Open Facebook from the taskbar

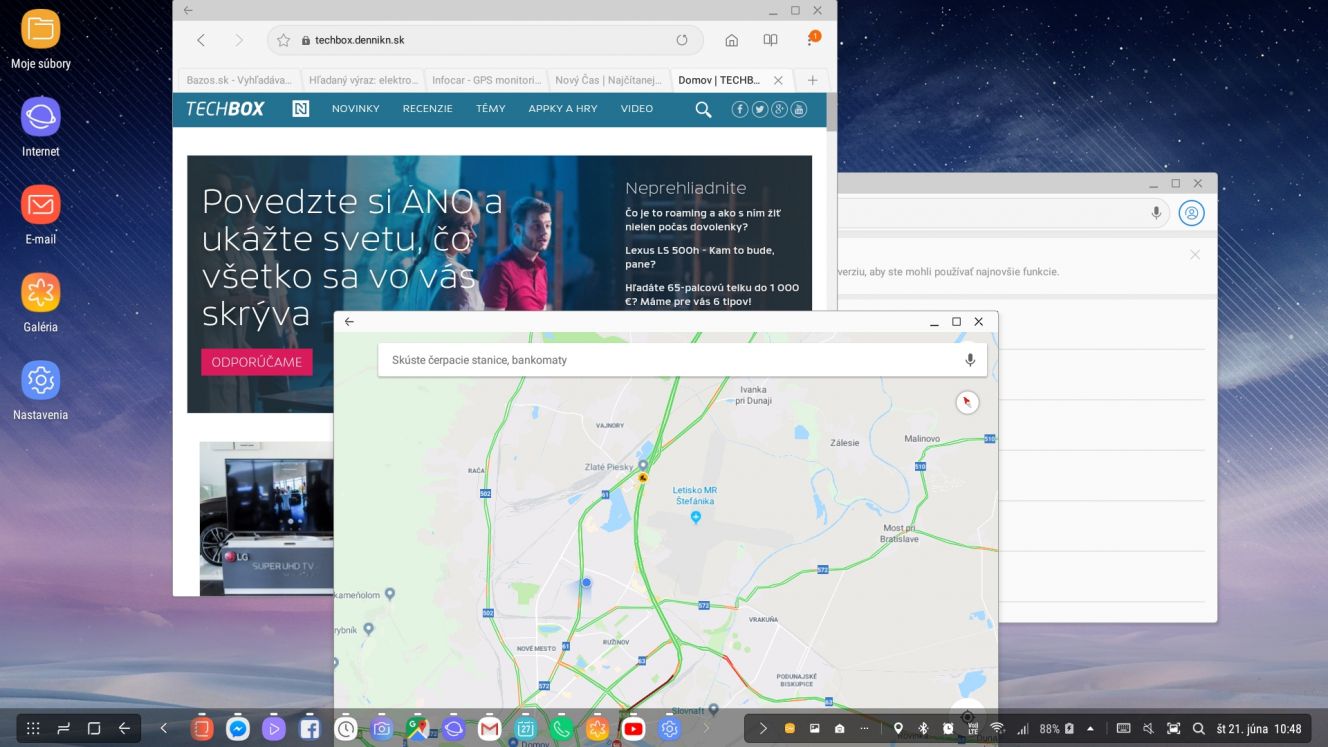(x=309, y=729)
